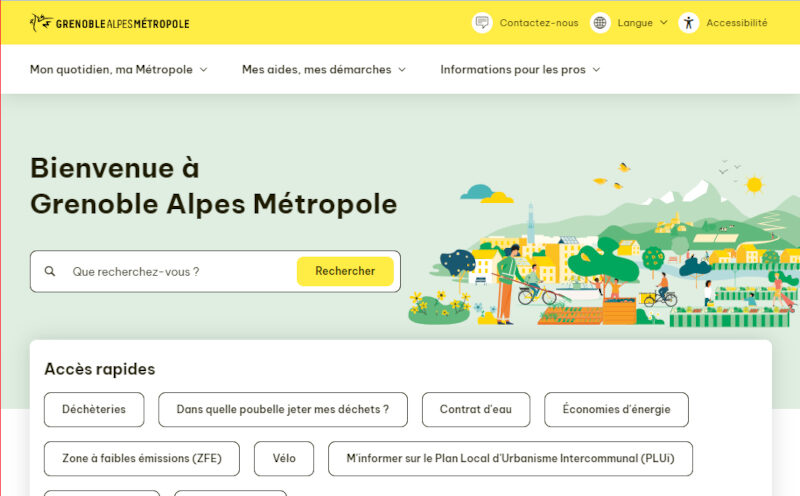Click the Bienvenue à Grenoble Alpes Métropole heading

(x=213, y=186)
